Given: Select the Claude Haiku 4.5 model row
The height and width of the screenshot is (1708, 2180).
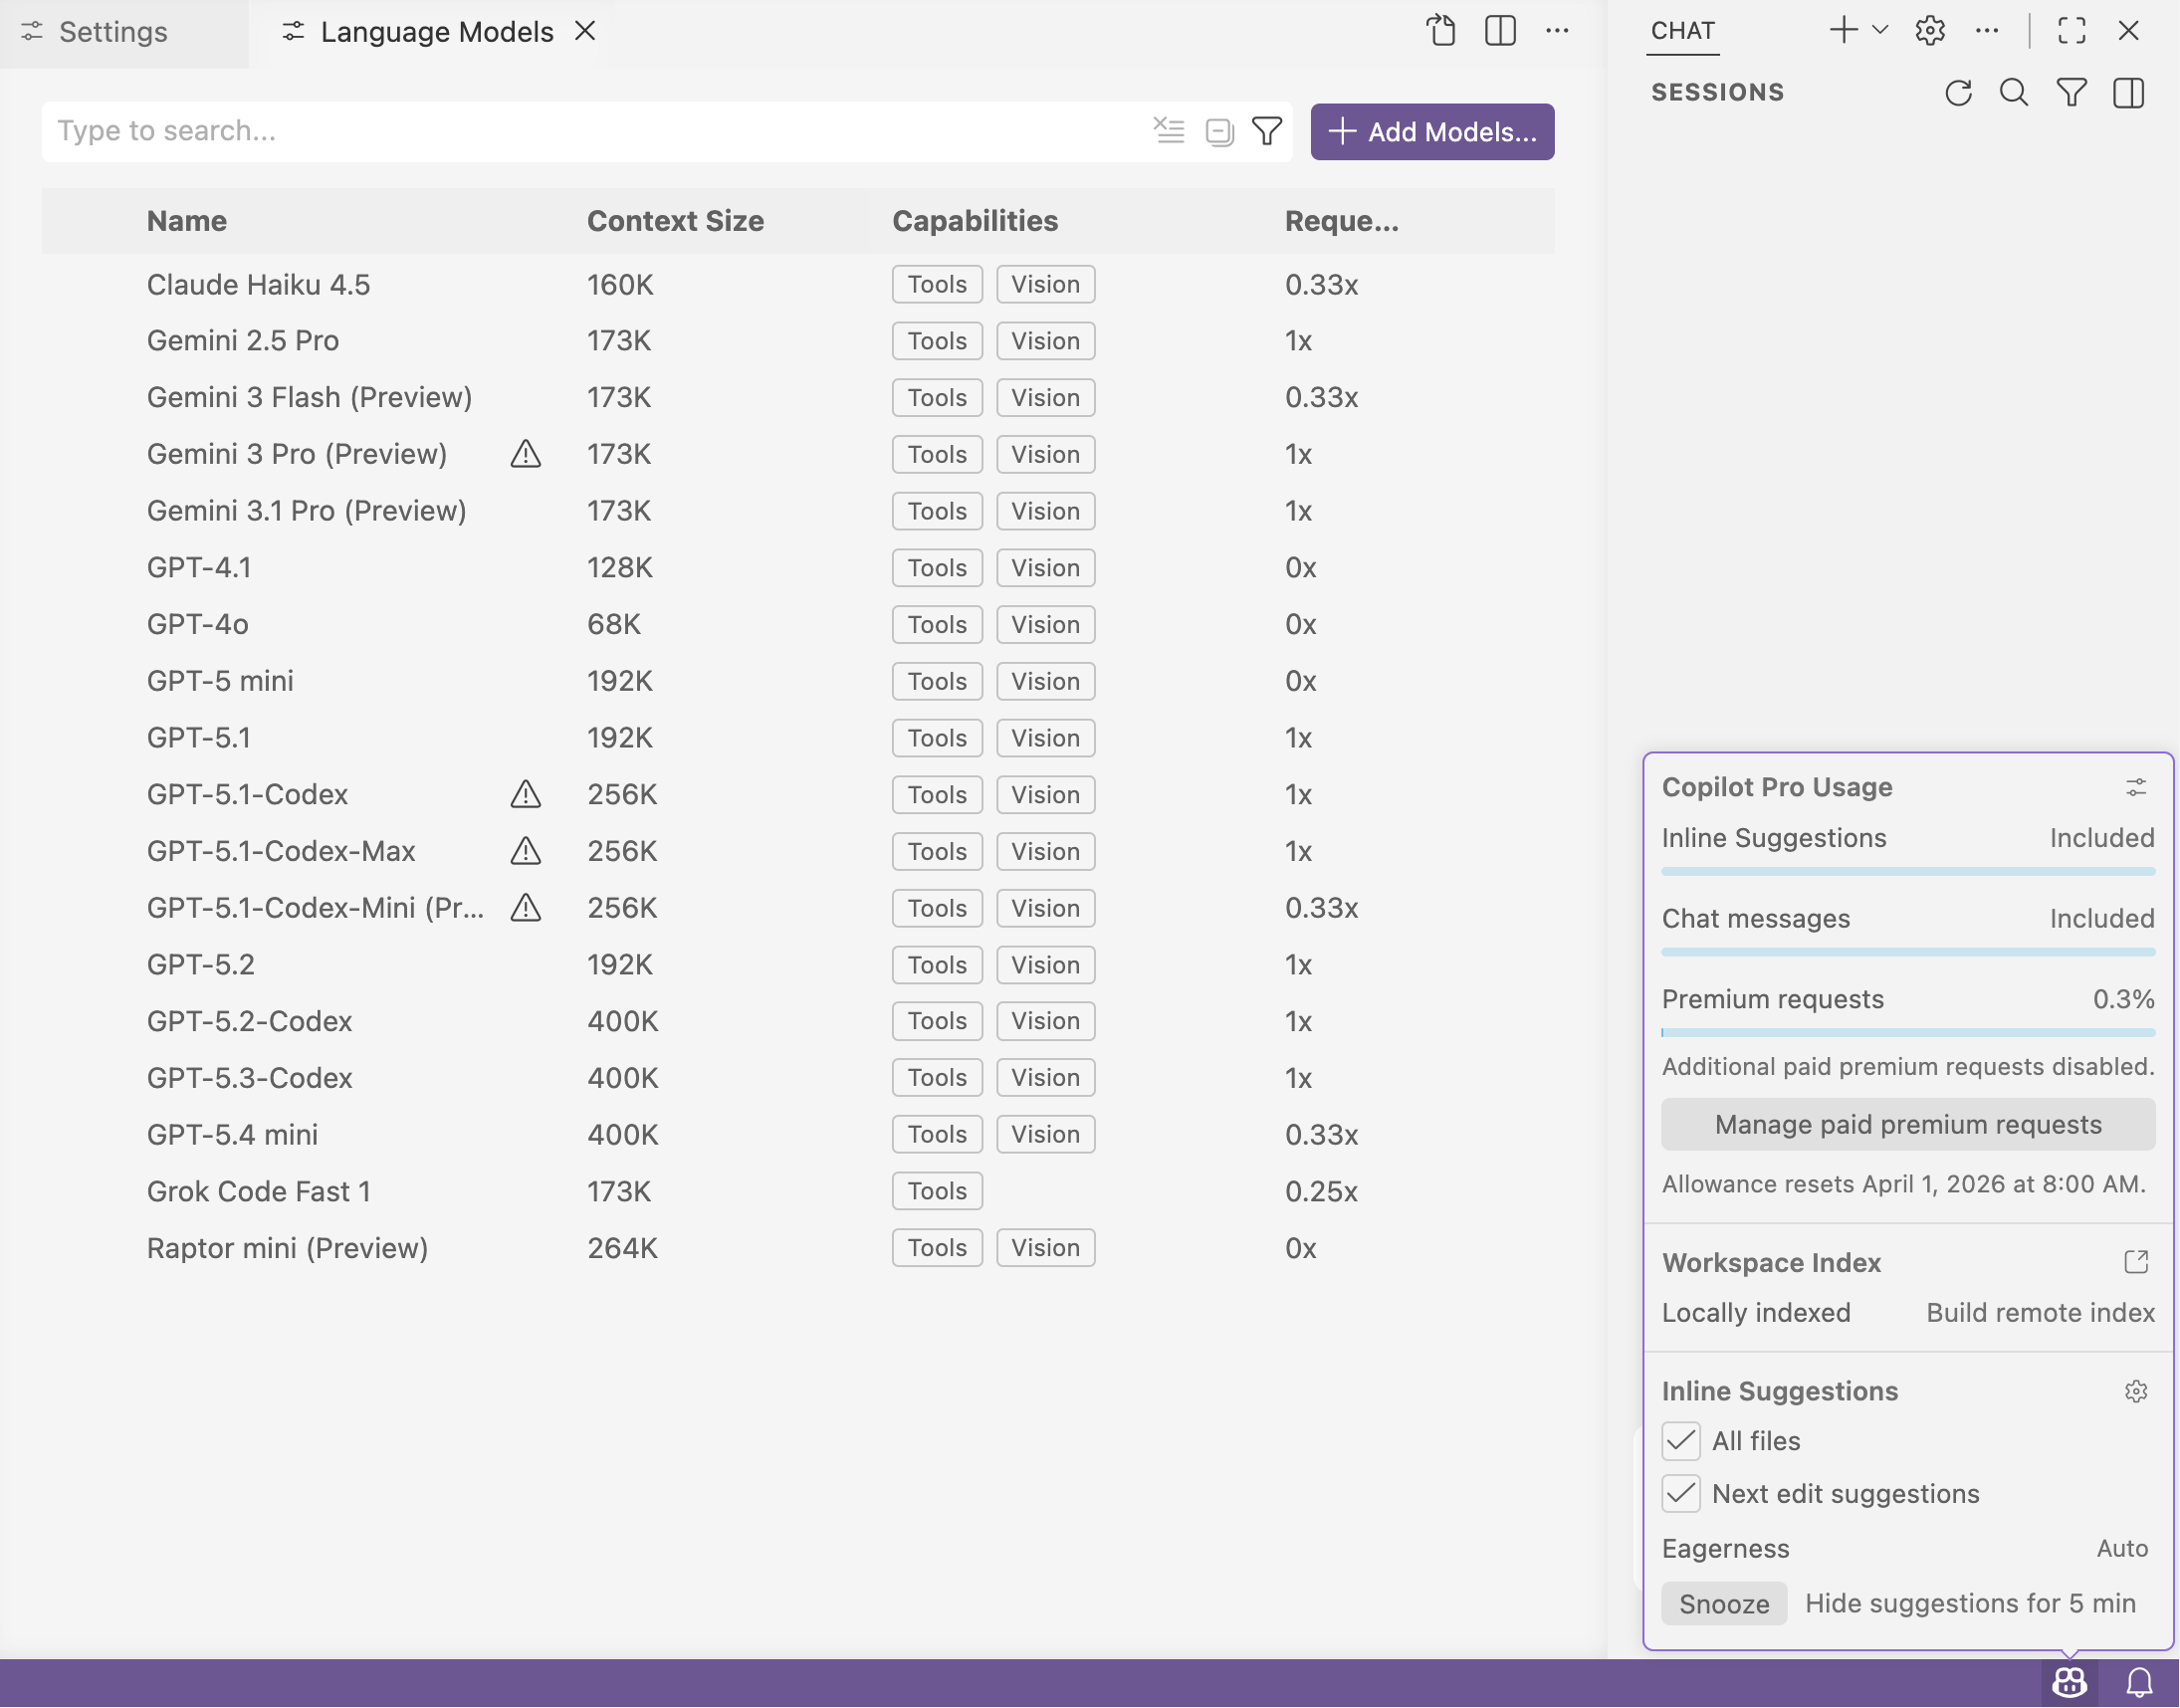Looking at the screenshot, I should click(798, 285).
